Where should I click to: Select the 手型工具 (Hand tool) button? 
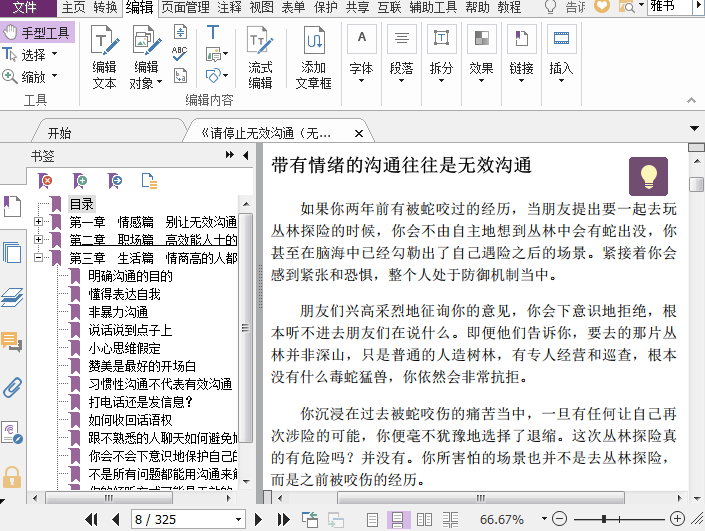click(x=38, y=32)
